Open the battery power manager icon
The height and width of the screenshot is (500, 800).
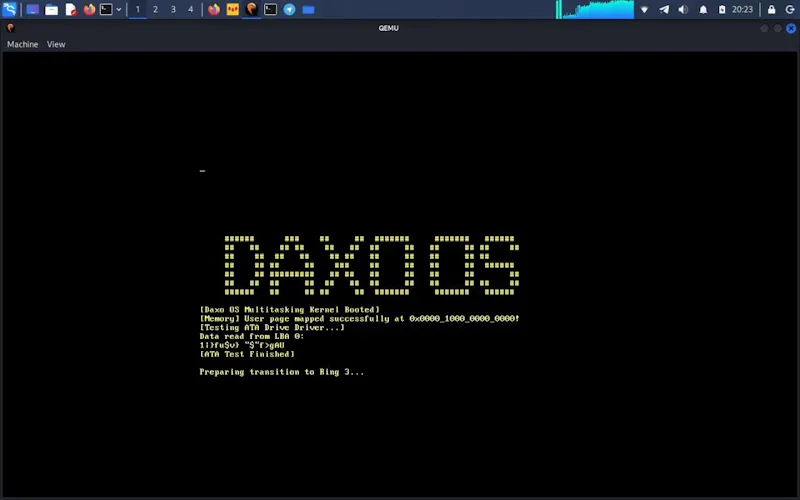(722, 9)
